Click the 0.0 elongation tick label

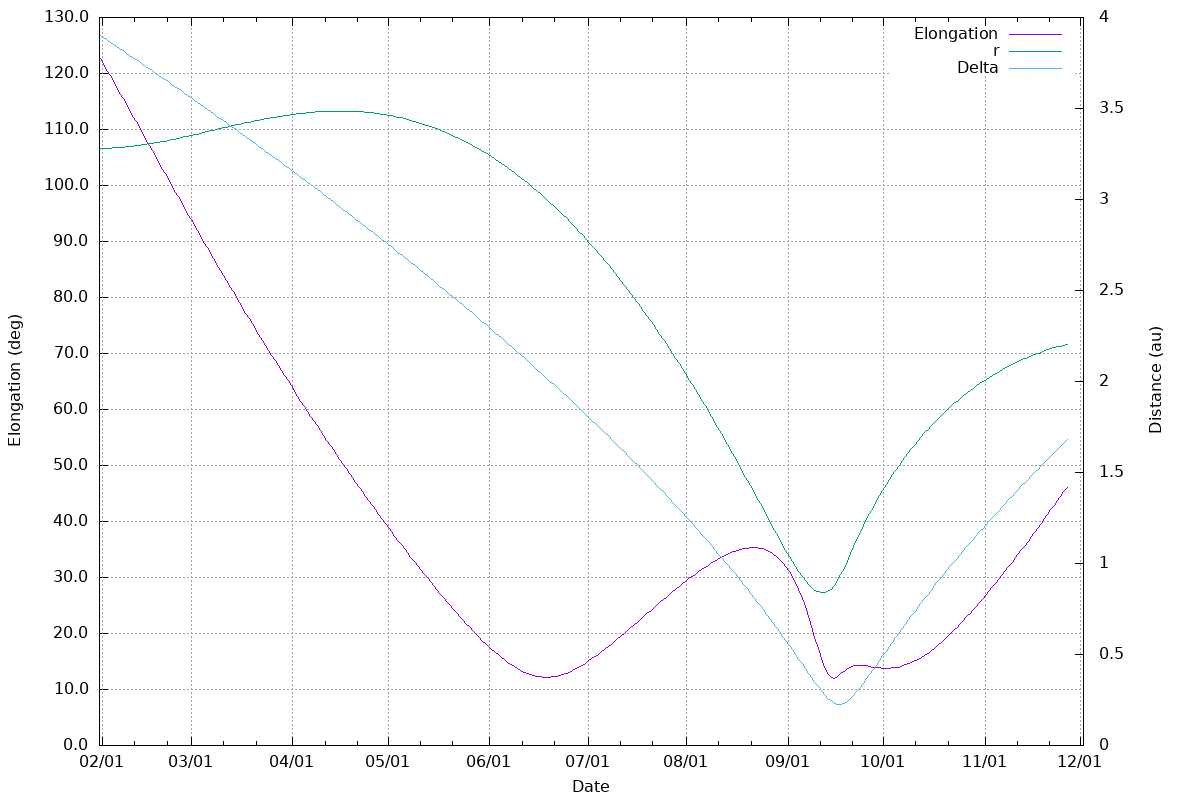tap(77, 745)
